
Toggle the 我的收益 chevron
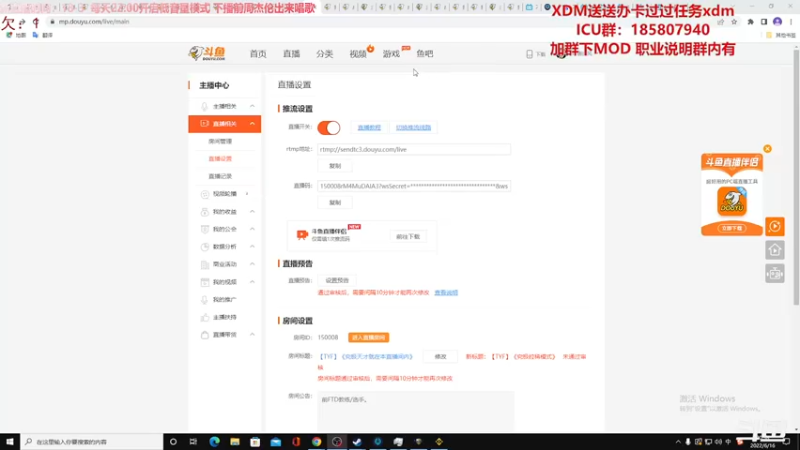click(x=252, y=211)
